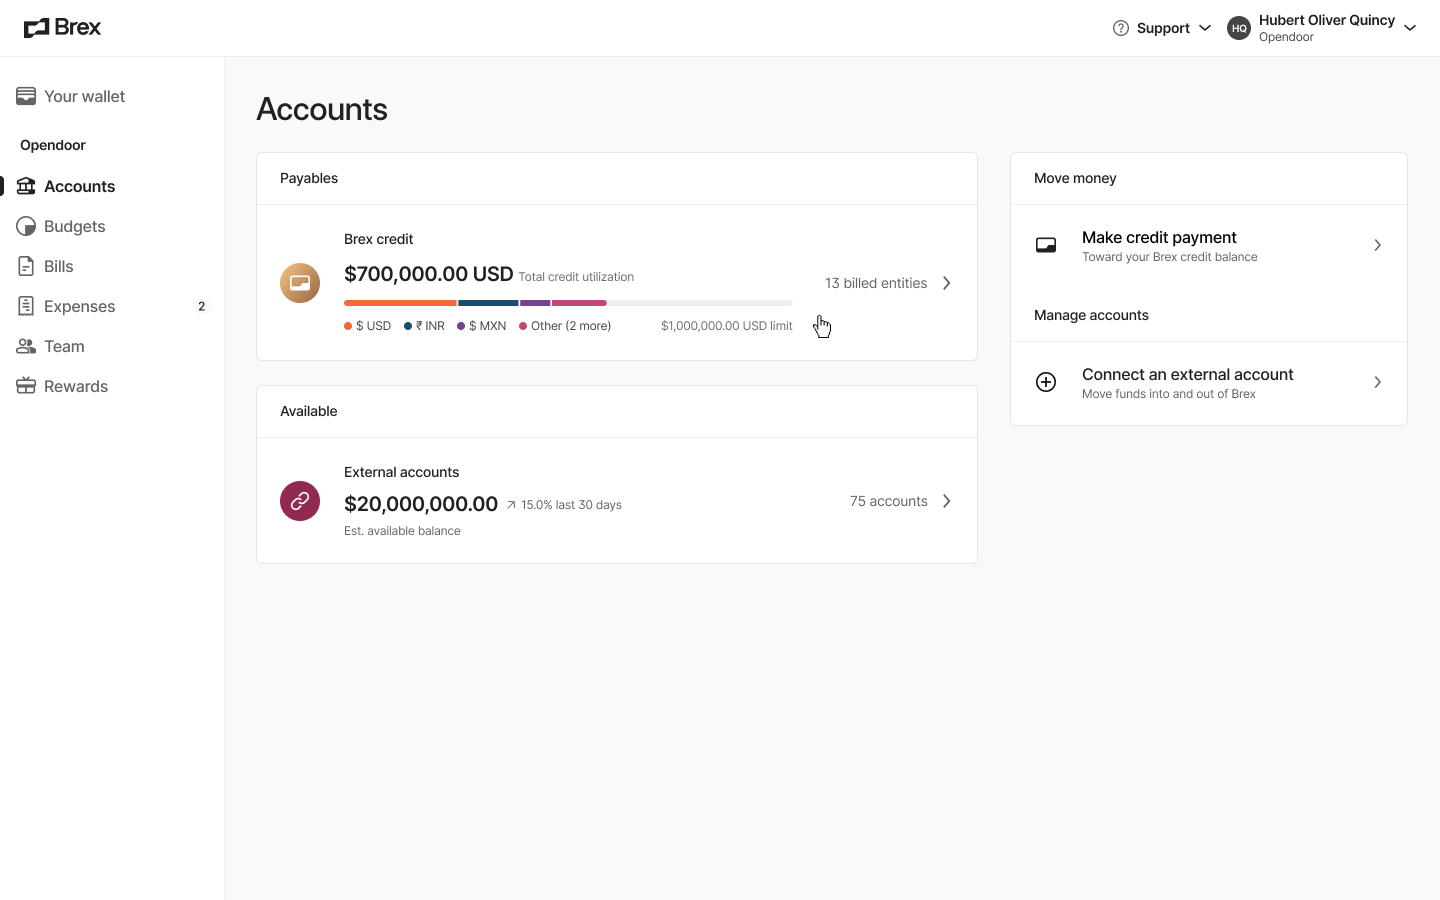Open Rewards in the sidebar
This screenshot has width=1440, height=900.
tap(75, 386)
